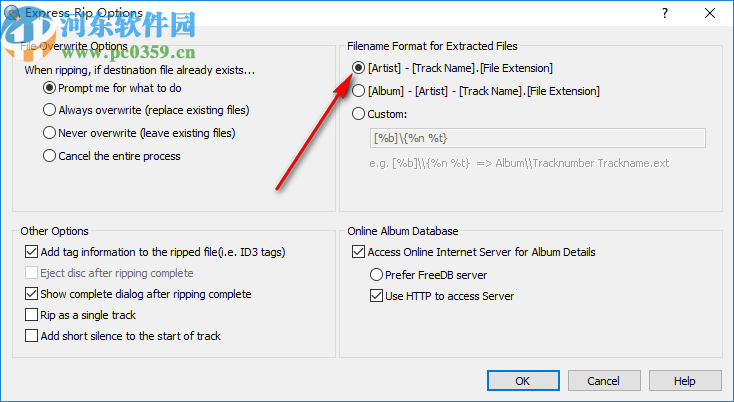Enable 'Rip as a single track'
This screenshot has width=734, height=402.
(x=31, y=315)
